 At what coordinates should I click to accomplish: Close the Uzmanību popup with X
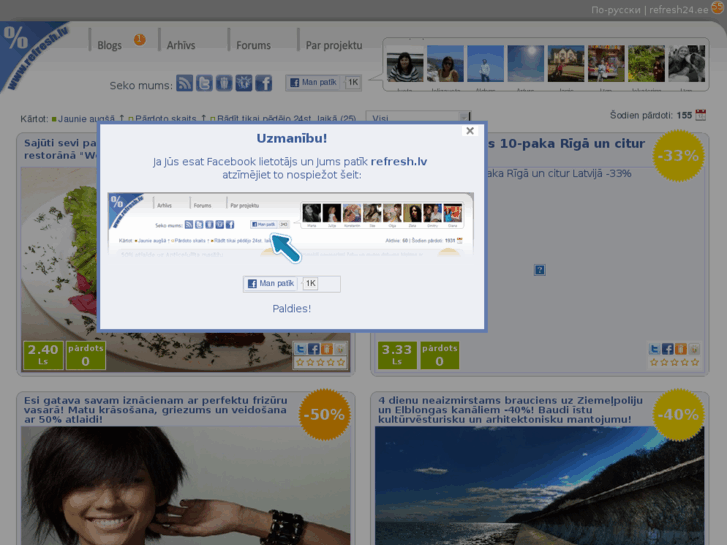pyautogui.click(x=470, y=131)
